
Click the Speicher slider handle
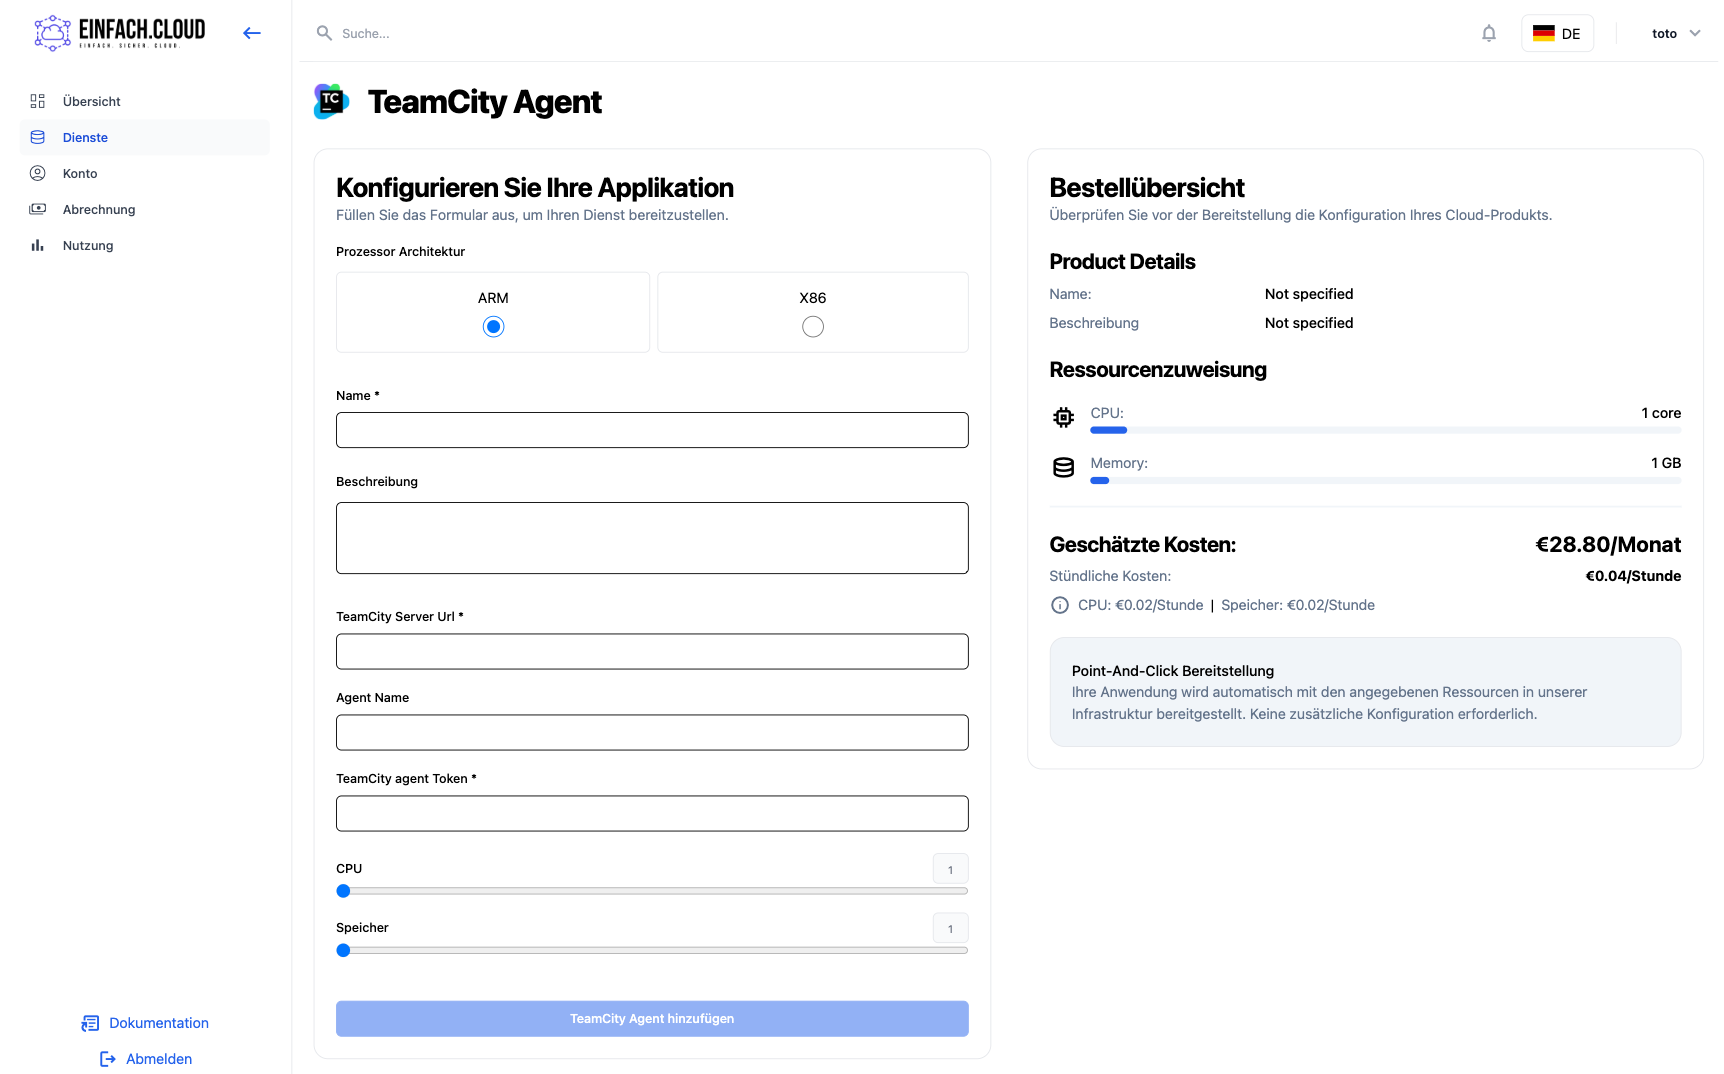343,950
